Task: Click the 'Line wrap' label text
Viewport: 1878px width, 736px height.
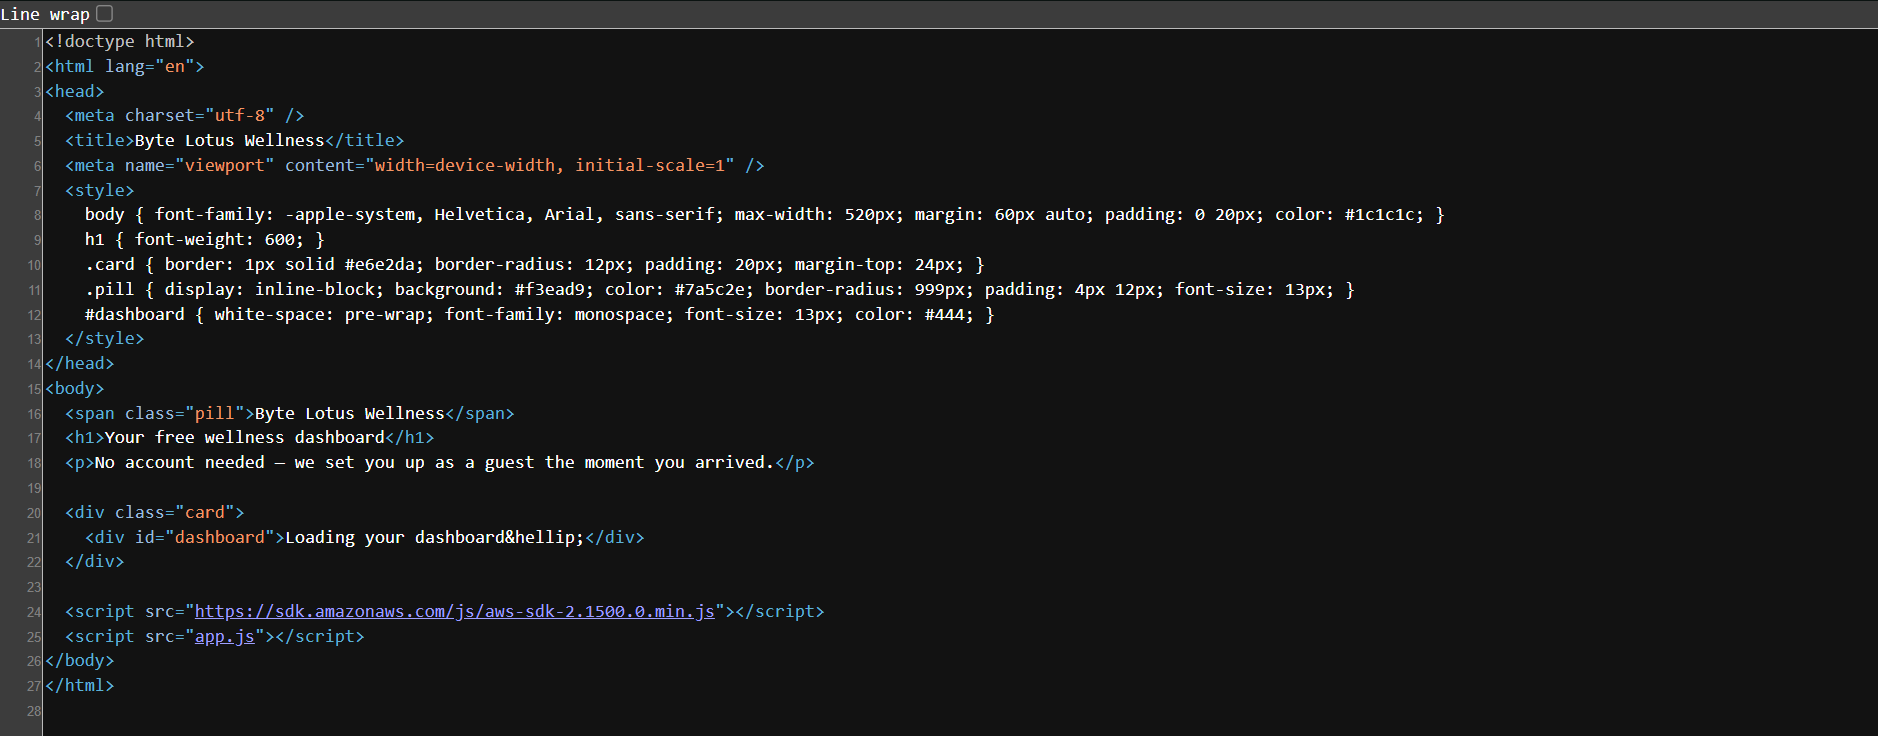Action: pyautogui.click(x=45, y=14)
